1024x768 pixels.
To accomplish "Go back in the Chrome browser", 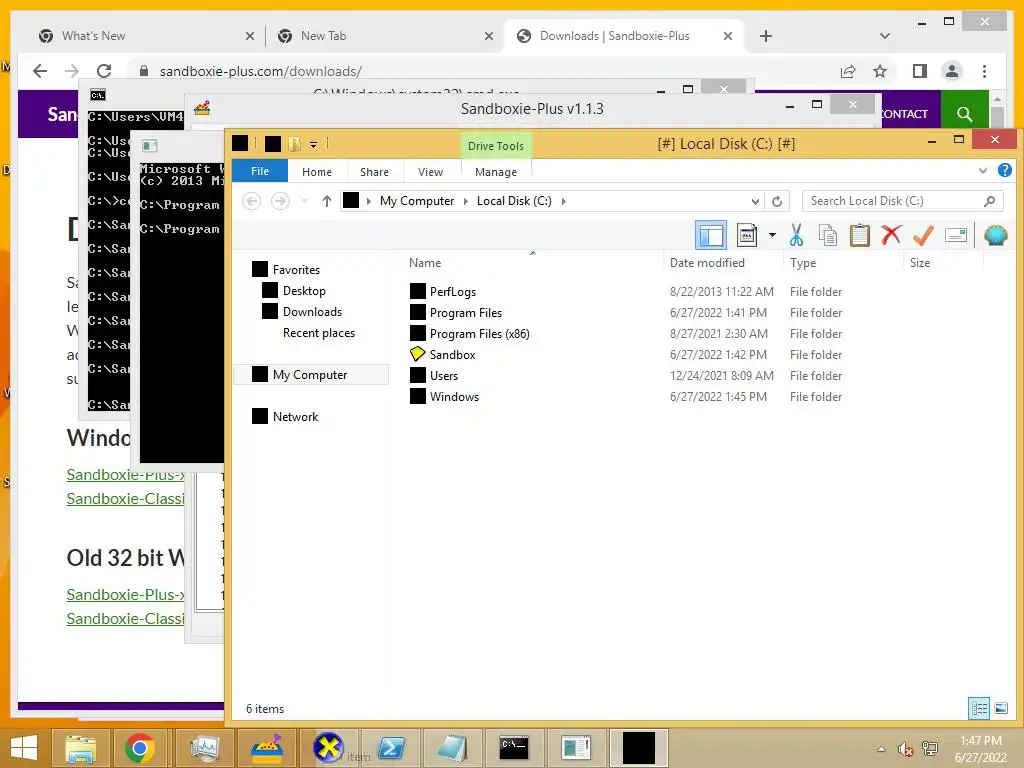I will click(40, 71).
